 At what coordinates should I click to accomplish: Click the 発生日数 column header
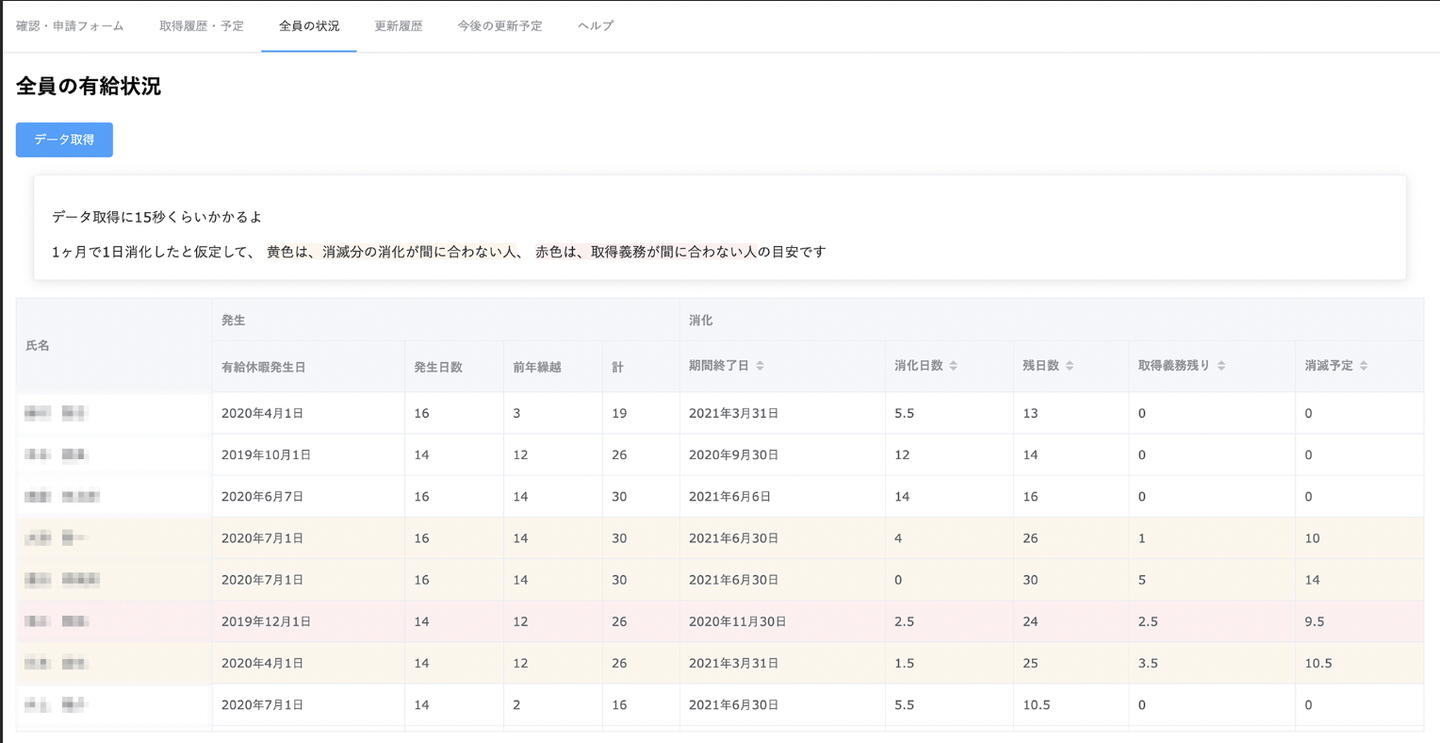pos(438,367)
